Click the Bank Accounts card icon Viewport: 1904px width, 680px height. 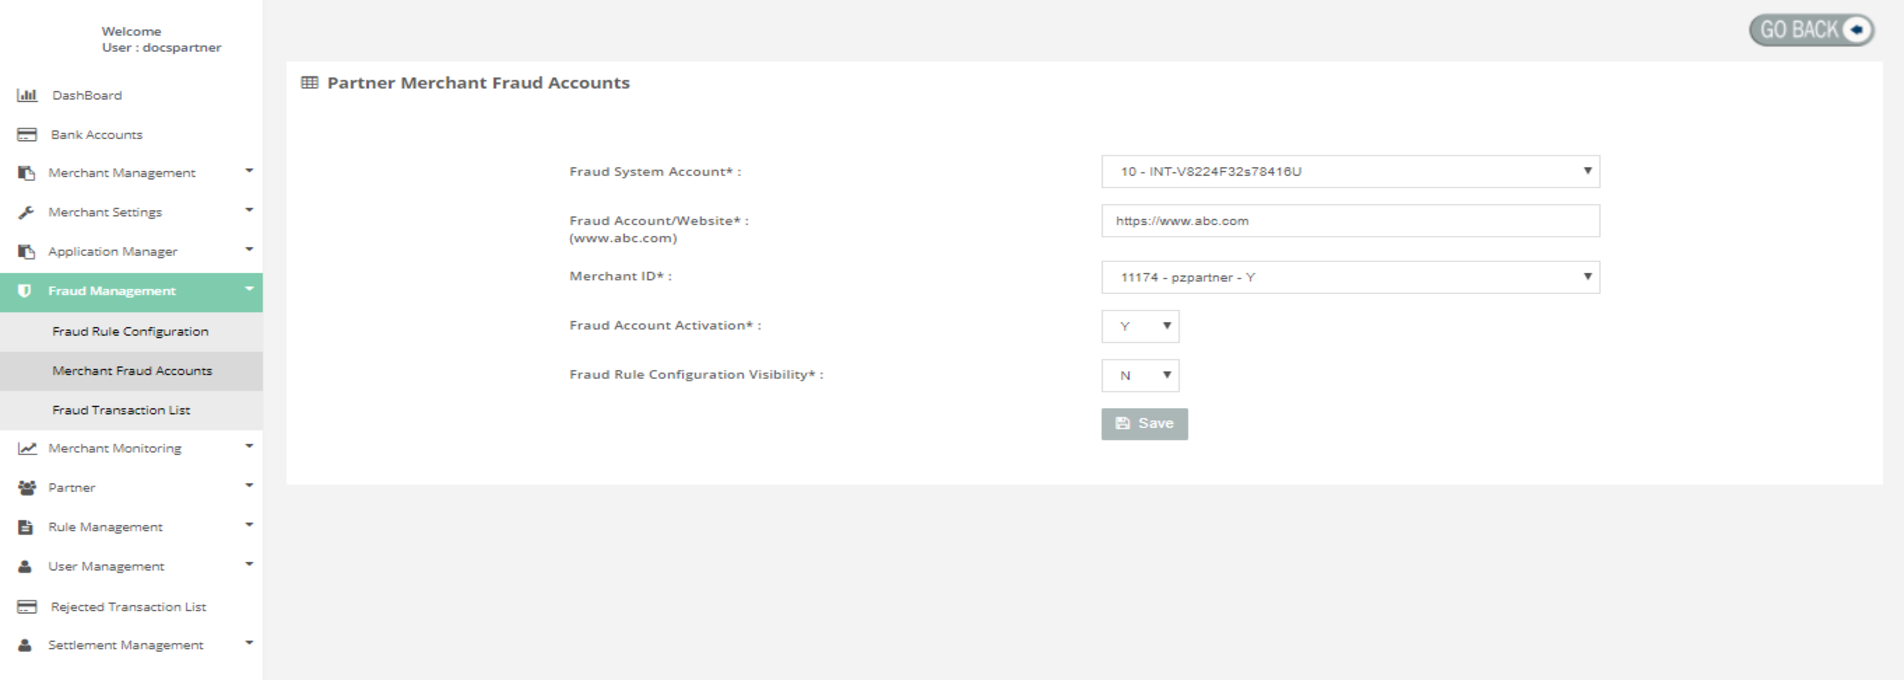pos(27,134)
